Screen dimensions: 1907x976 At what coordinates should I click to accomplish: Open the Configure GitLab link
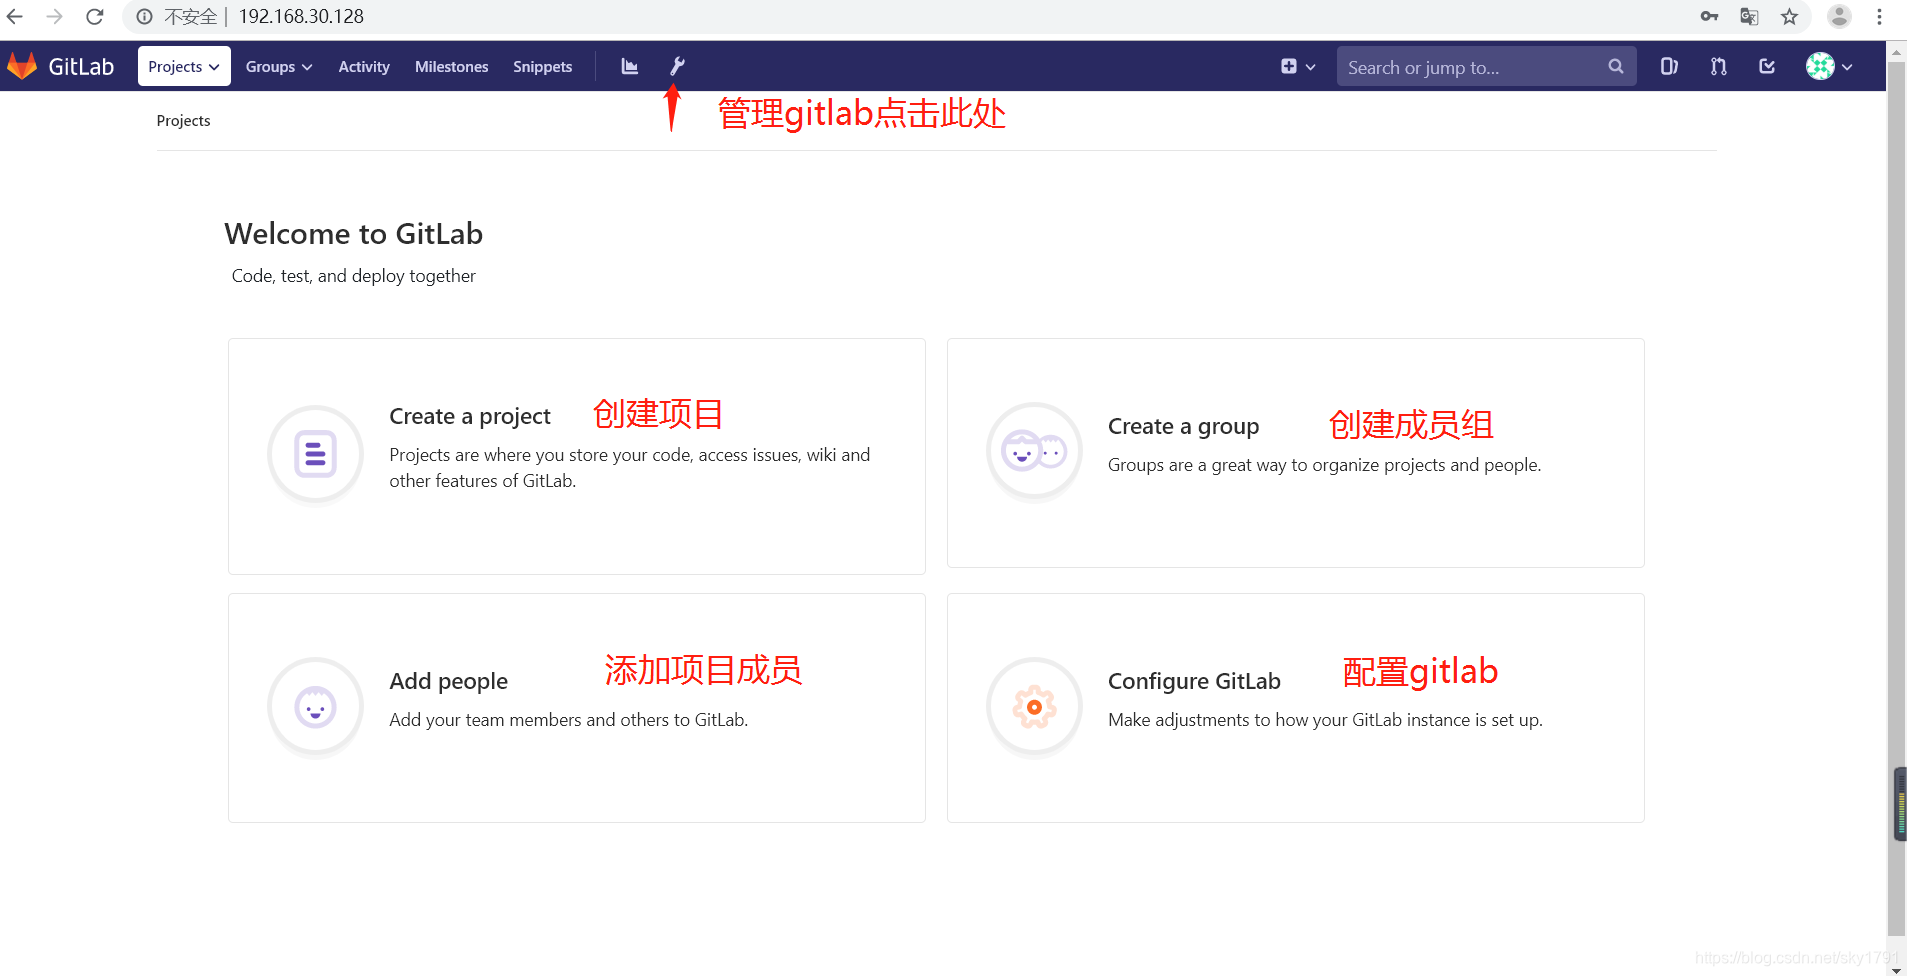click(x=1194, y=681)
